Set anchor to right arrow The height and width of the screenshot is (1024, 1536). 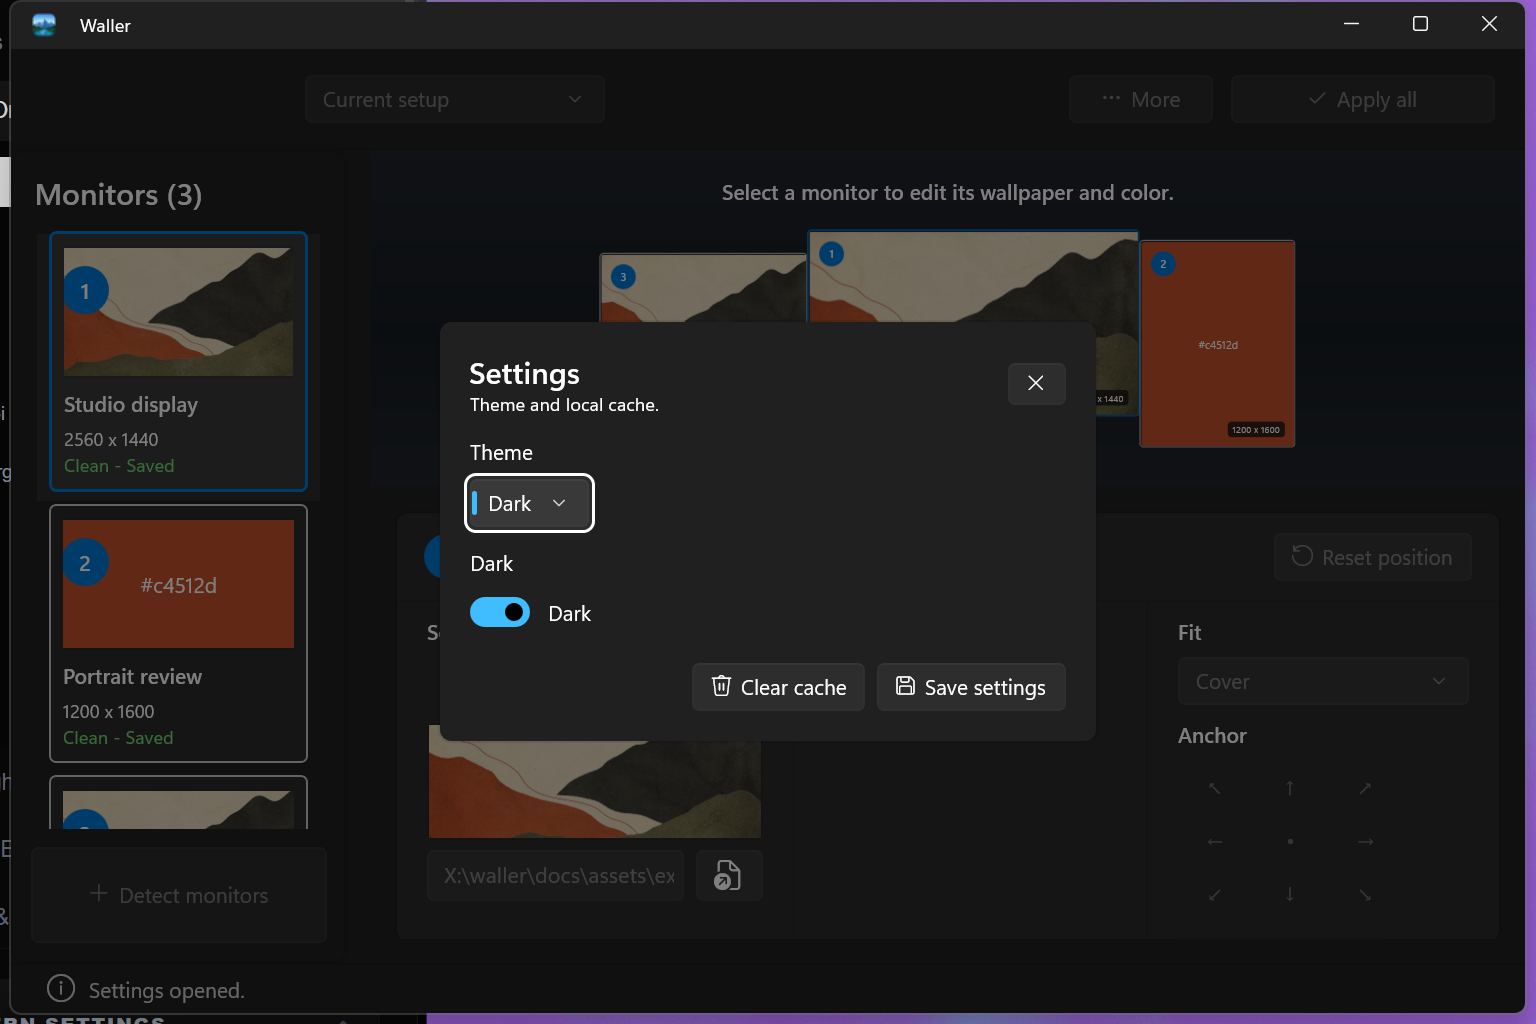pyautogui.click(x=1365, y=842)
